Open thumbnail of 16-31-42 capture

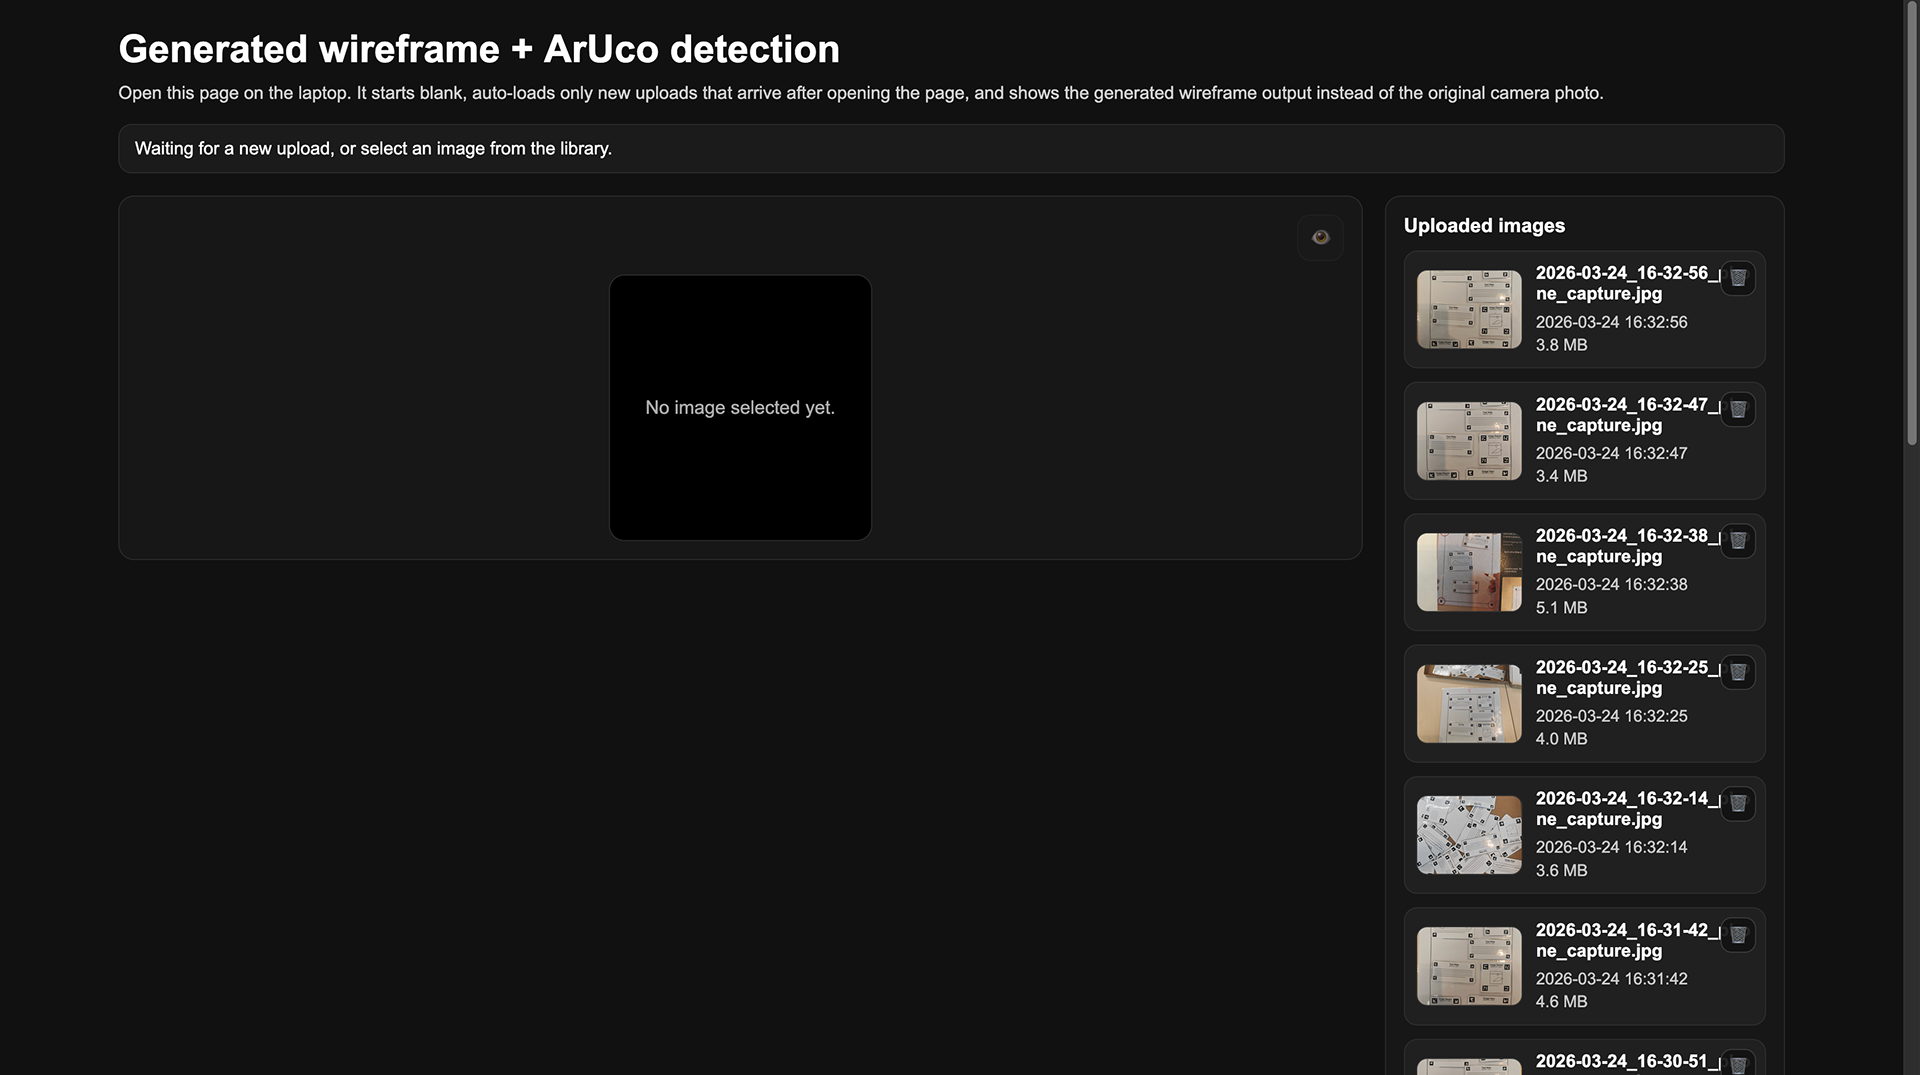pos(1469,966)
